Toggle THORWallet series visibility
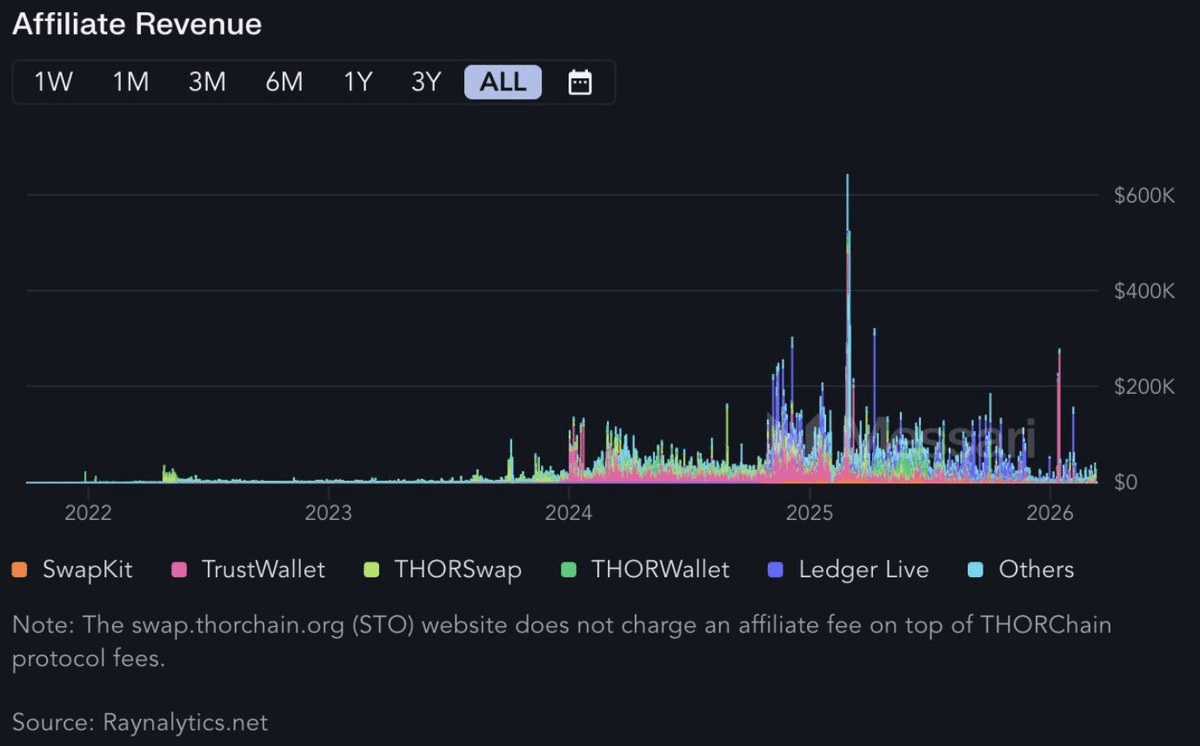1200x746 pixels. tap(660, 570)
